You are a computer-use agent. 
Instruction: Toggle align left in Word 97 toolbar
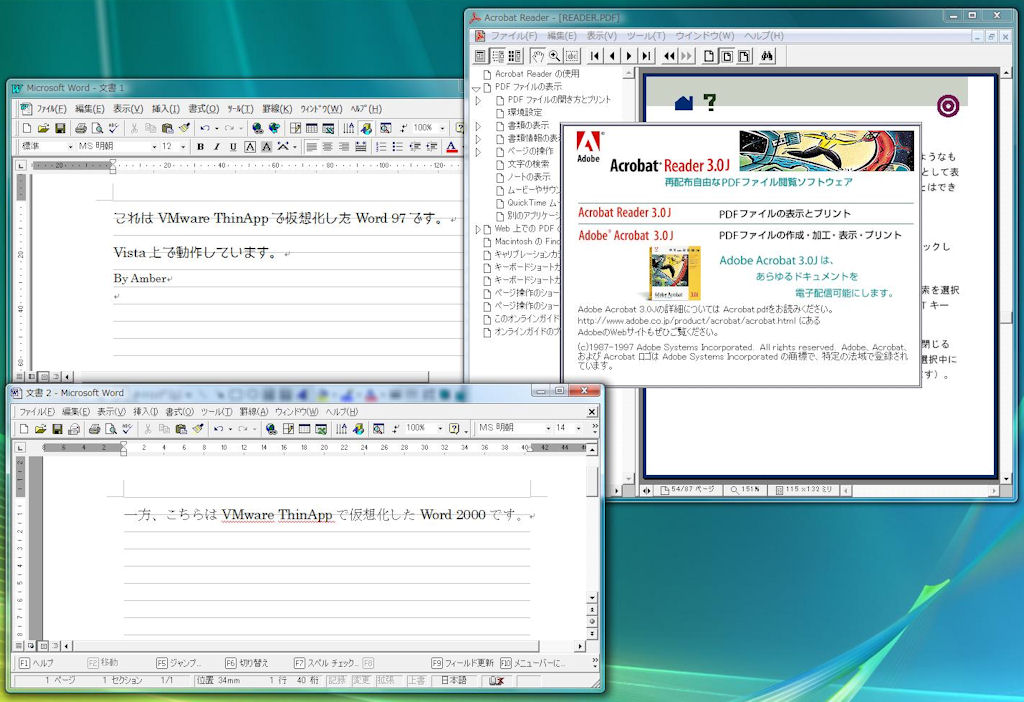[312, 147]
